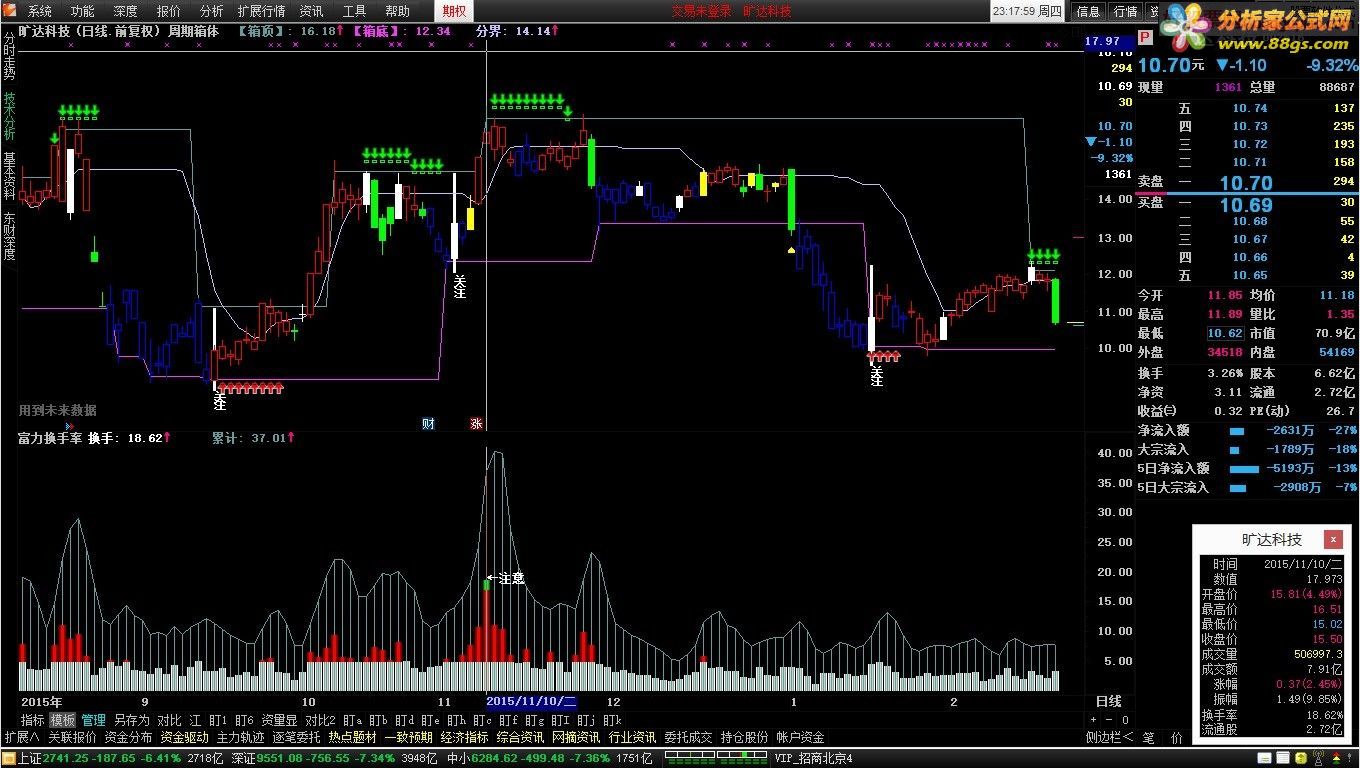
Task: Select the 对比2 template
Action: pos(319,720)
